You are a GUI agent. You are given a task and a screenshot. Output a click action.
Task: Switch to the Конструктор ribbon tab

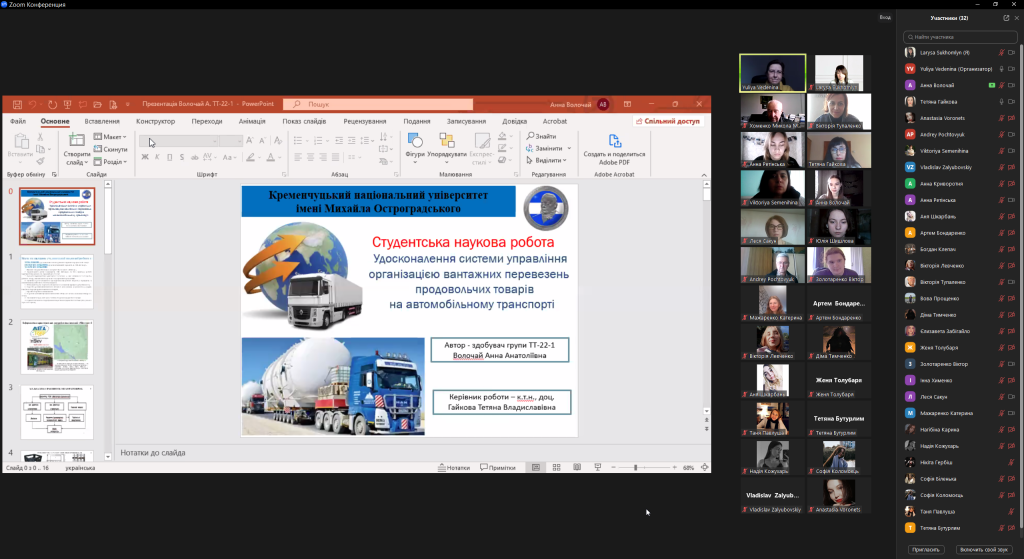coord(155,121)
